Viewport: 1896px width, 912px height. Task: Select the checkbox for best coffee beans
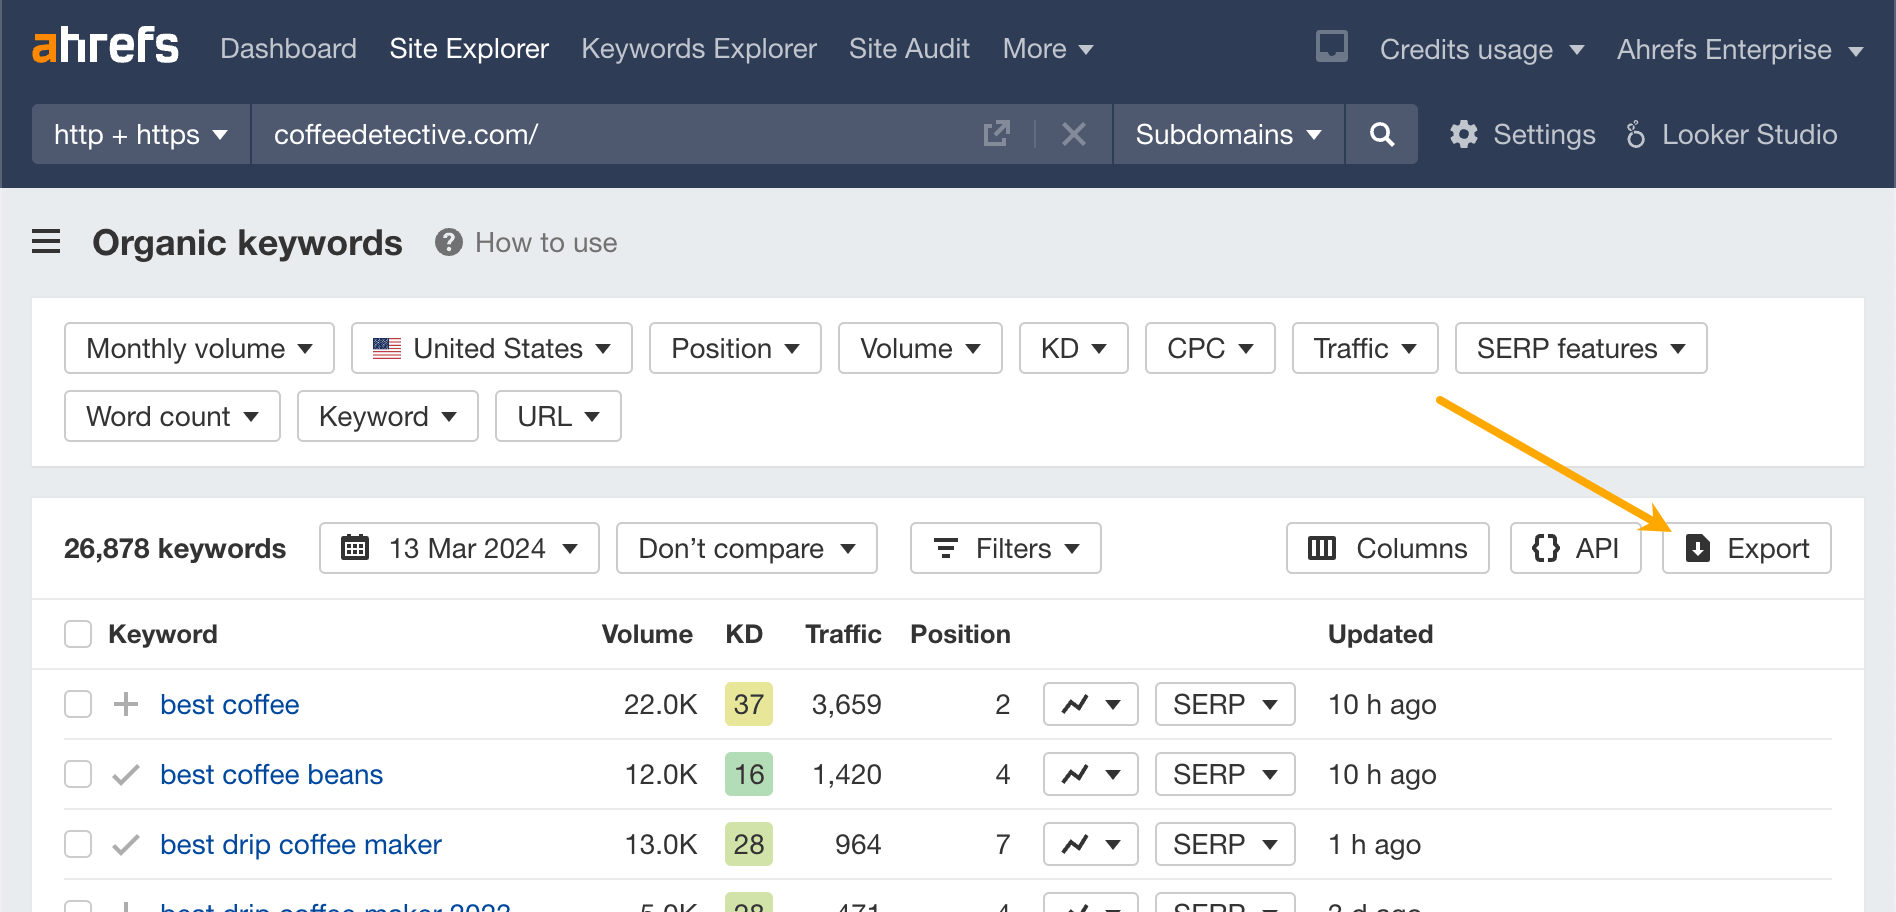coord(77,773)
